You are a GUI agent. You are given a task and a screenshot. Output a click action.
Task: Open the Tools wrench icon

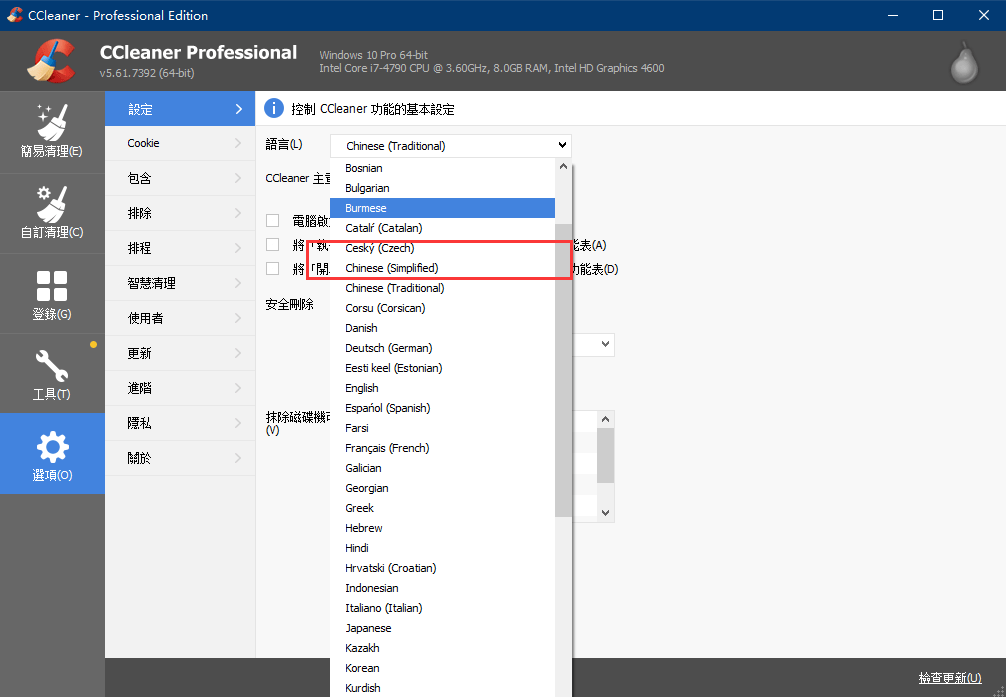tap(51, 365)
